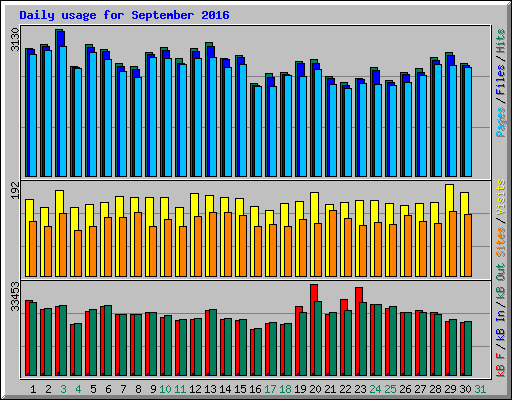
Task: Click day label 9 on the x-axis
Action: [x=153, y=389]
